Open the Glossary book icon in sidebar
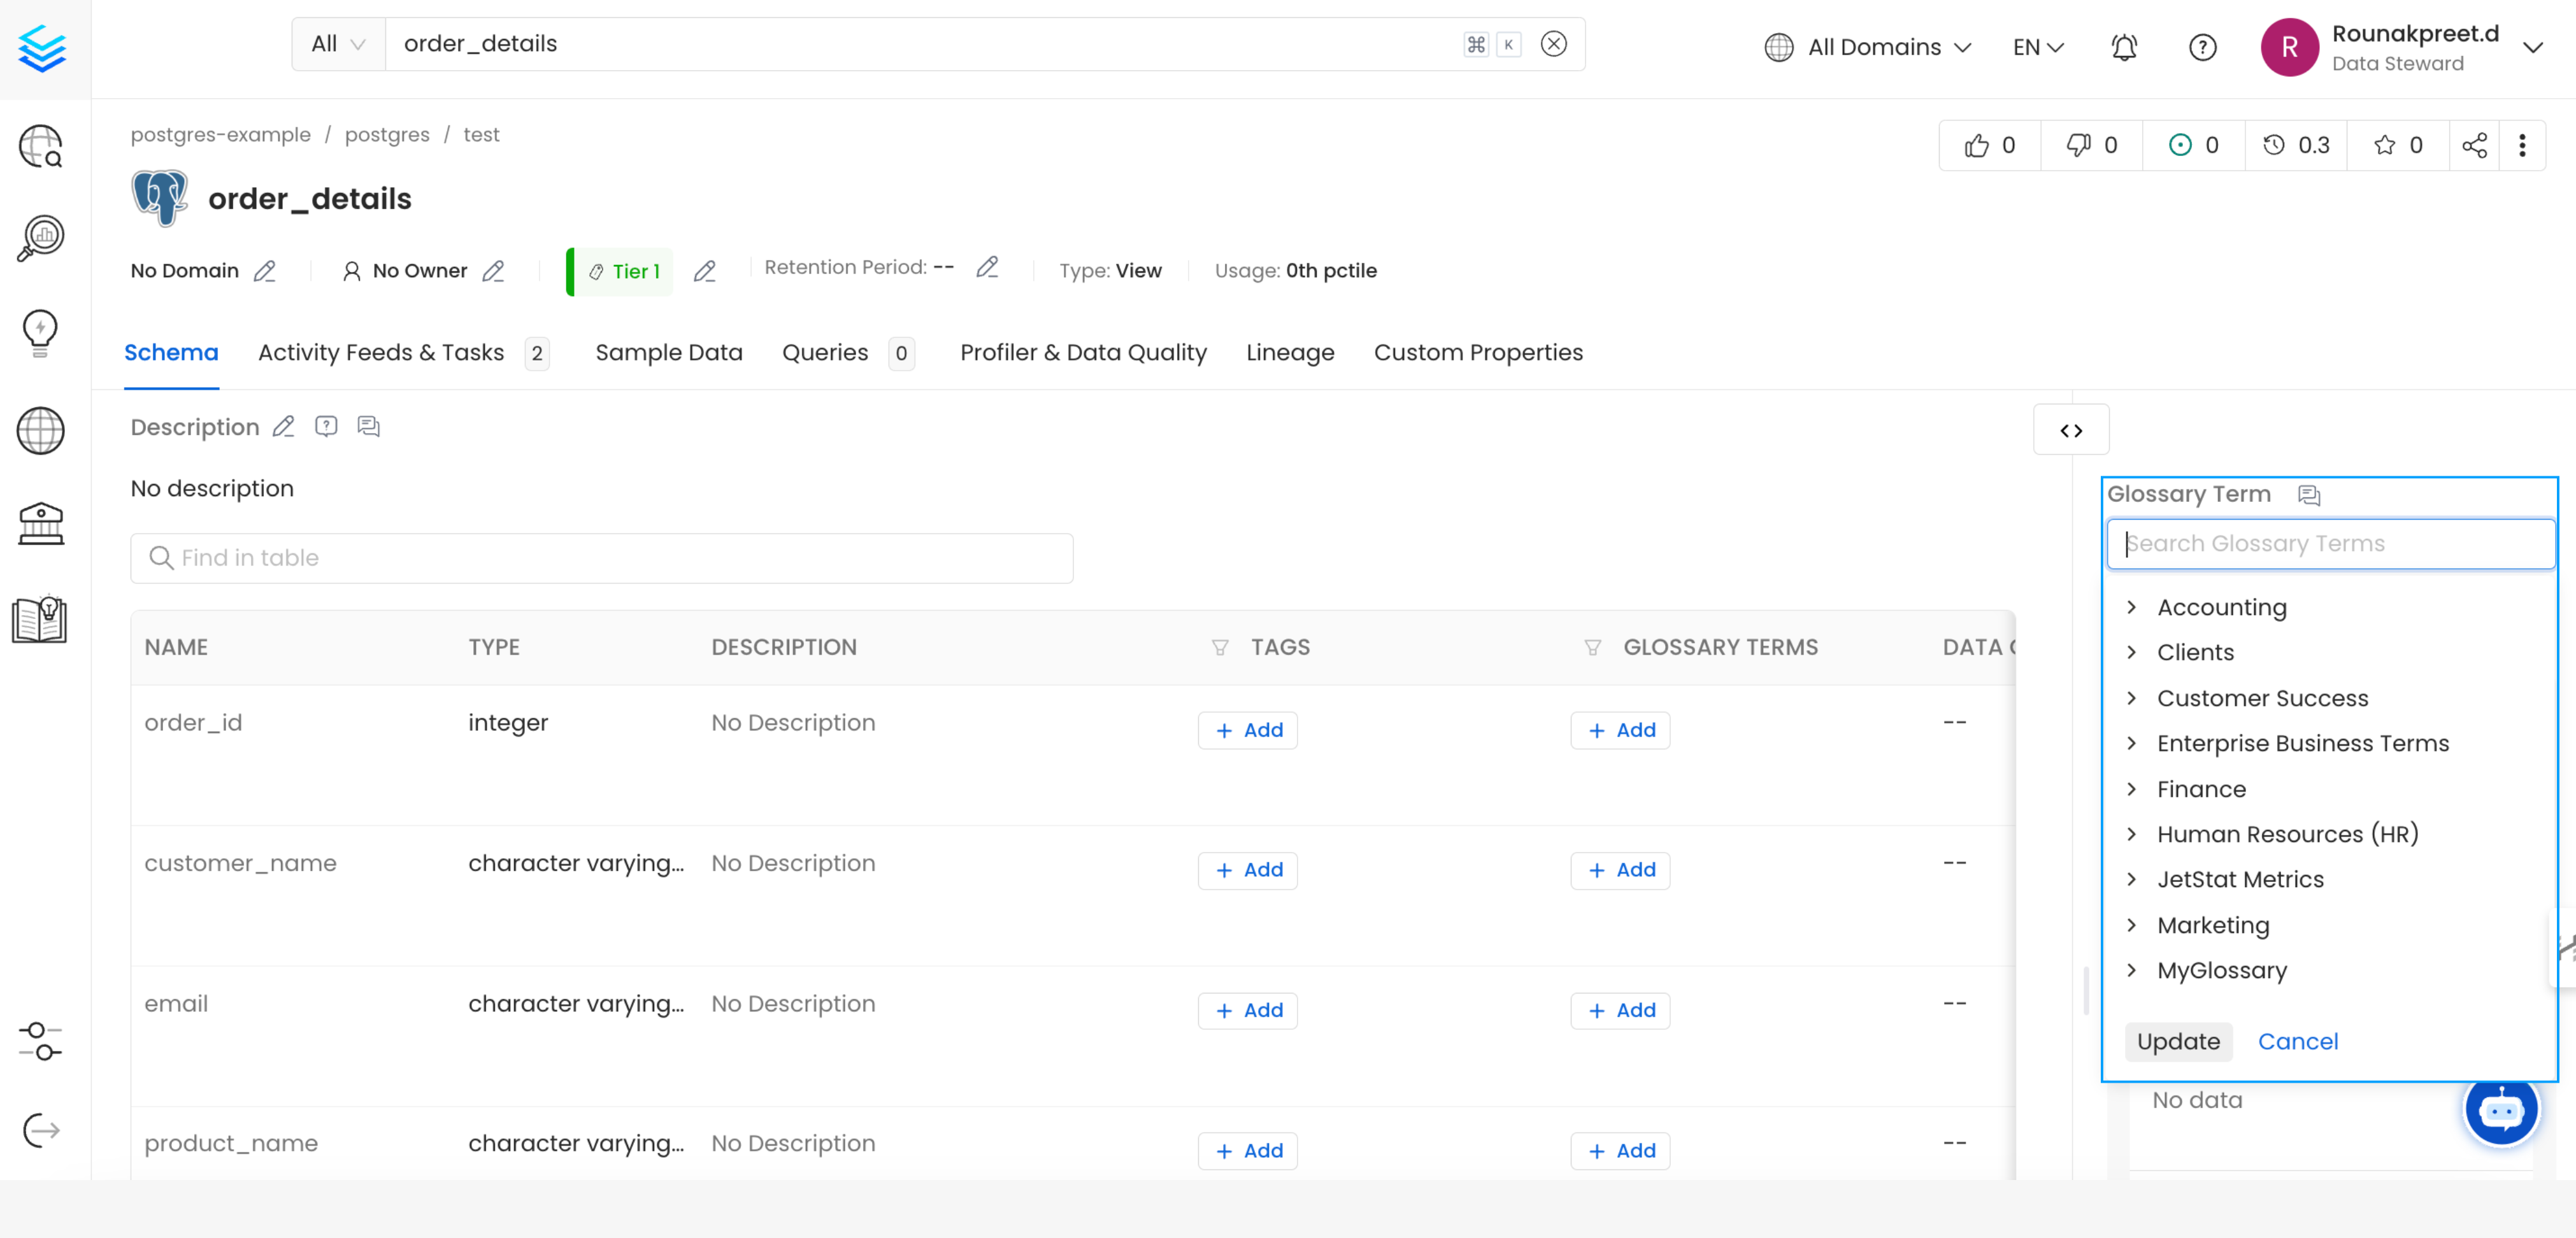 pyautogui.click(x=40, y=619)
